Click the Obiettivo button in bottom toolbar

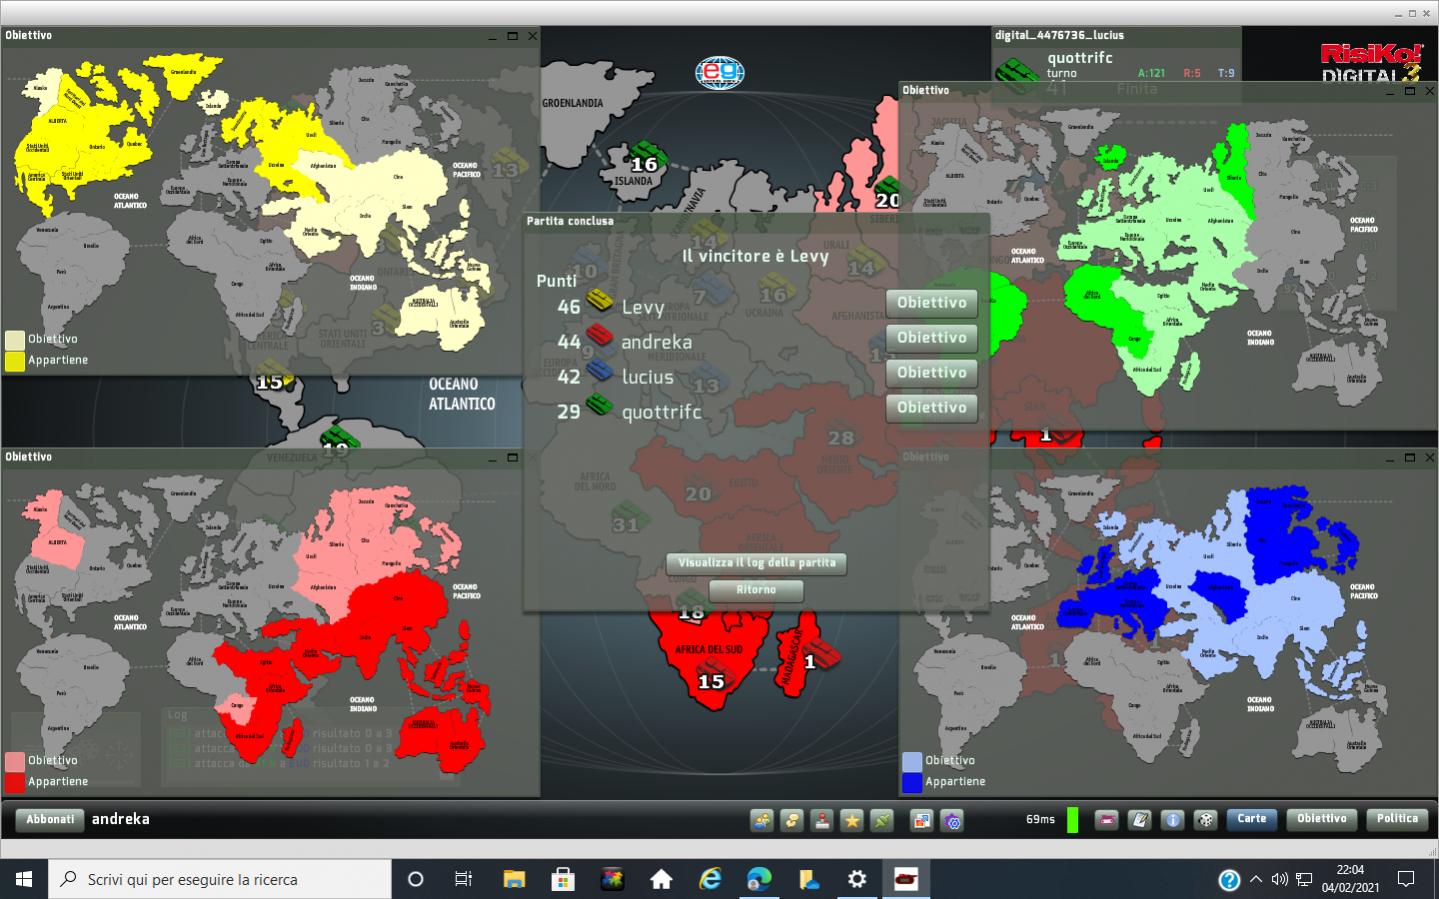1322,819
